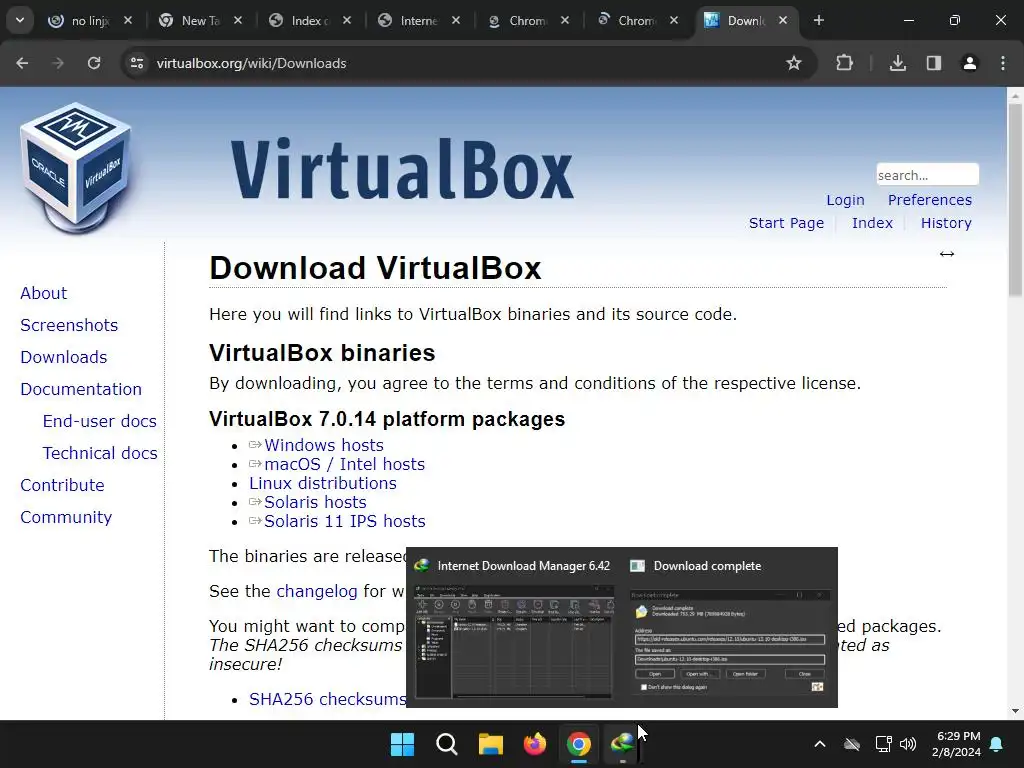Toggle the Chrome side panel icon
Image resolution: width=1024 pixels, height=768 pixels.
934,63
